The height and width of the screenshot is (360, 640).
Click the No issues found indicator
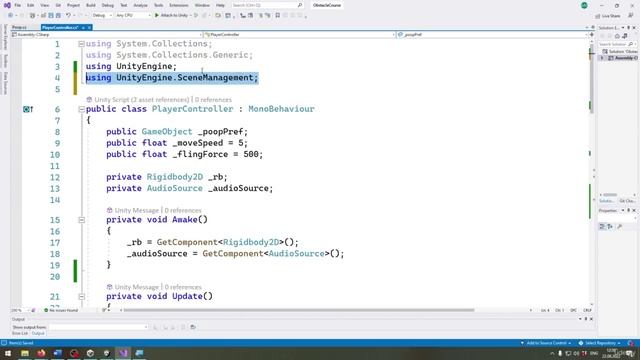point(61,311)
